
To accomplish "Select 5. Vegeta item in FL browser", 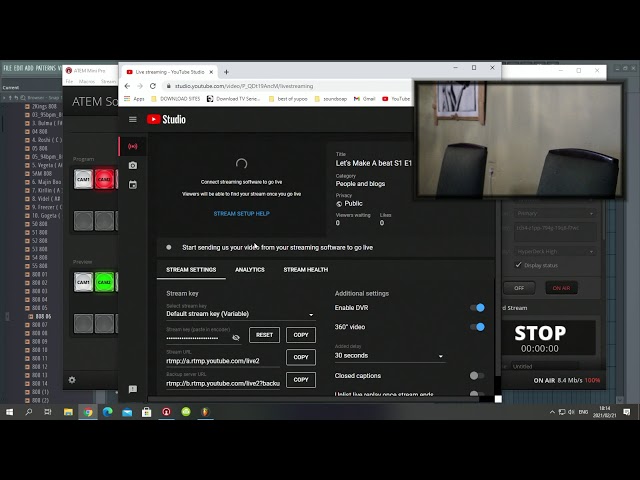I will [43, 165].
